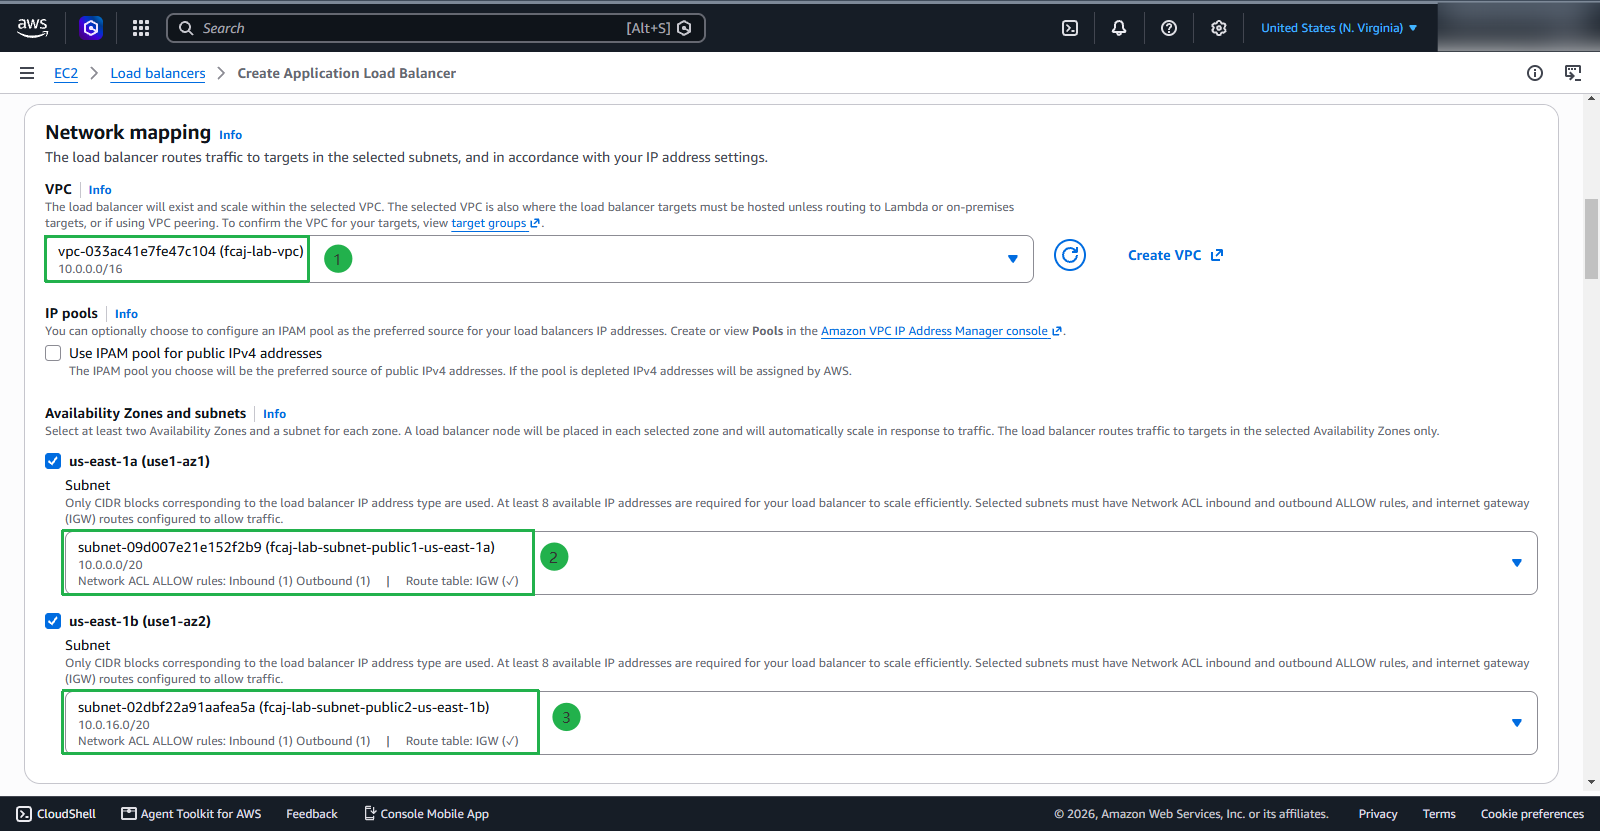The height and width of the screenshot is (831, 1600).
Task: Open Info link next to Network mapping
Action: 231,135
